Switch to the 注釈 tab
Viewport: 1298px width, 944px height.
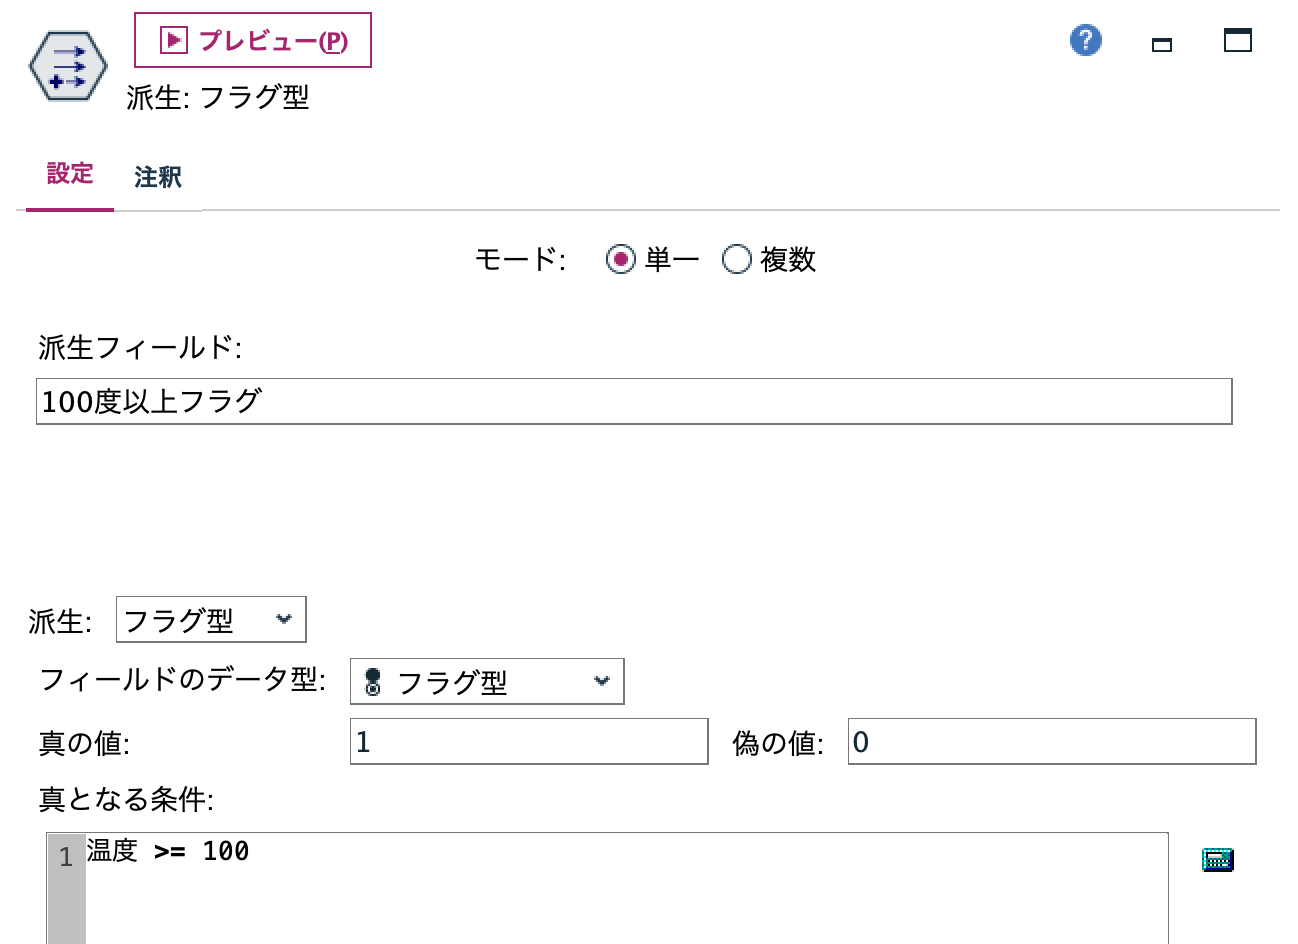pos(156,177)
